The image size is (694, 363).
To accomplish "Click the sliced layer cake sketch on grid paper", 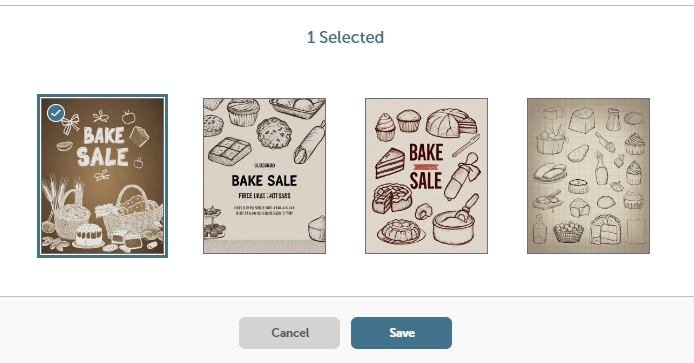I will point(605,229).
